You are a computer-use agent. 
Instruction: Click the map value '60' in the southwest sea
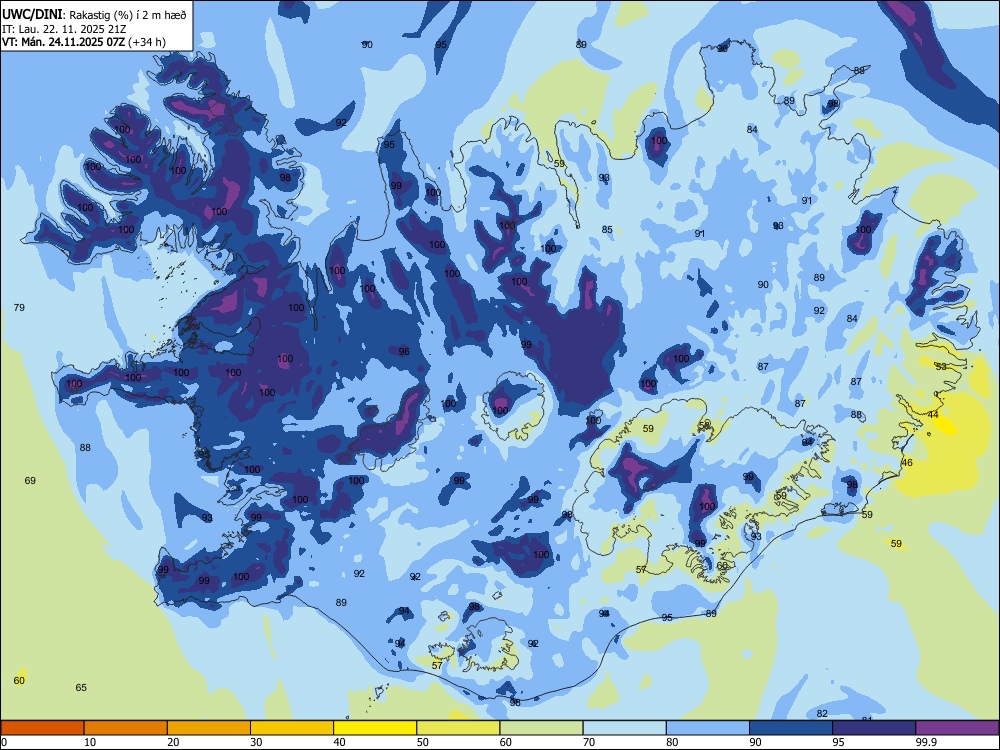click(x=19, y=680)
